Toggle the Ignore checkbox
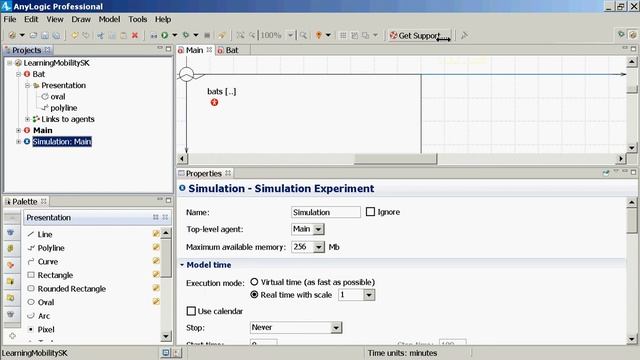 pyautogui.click(x=370, y=212)
